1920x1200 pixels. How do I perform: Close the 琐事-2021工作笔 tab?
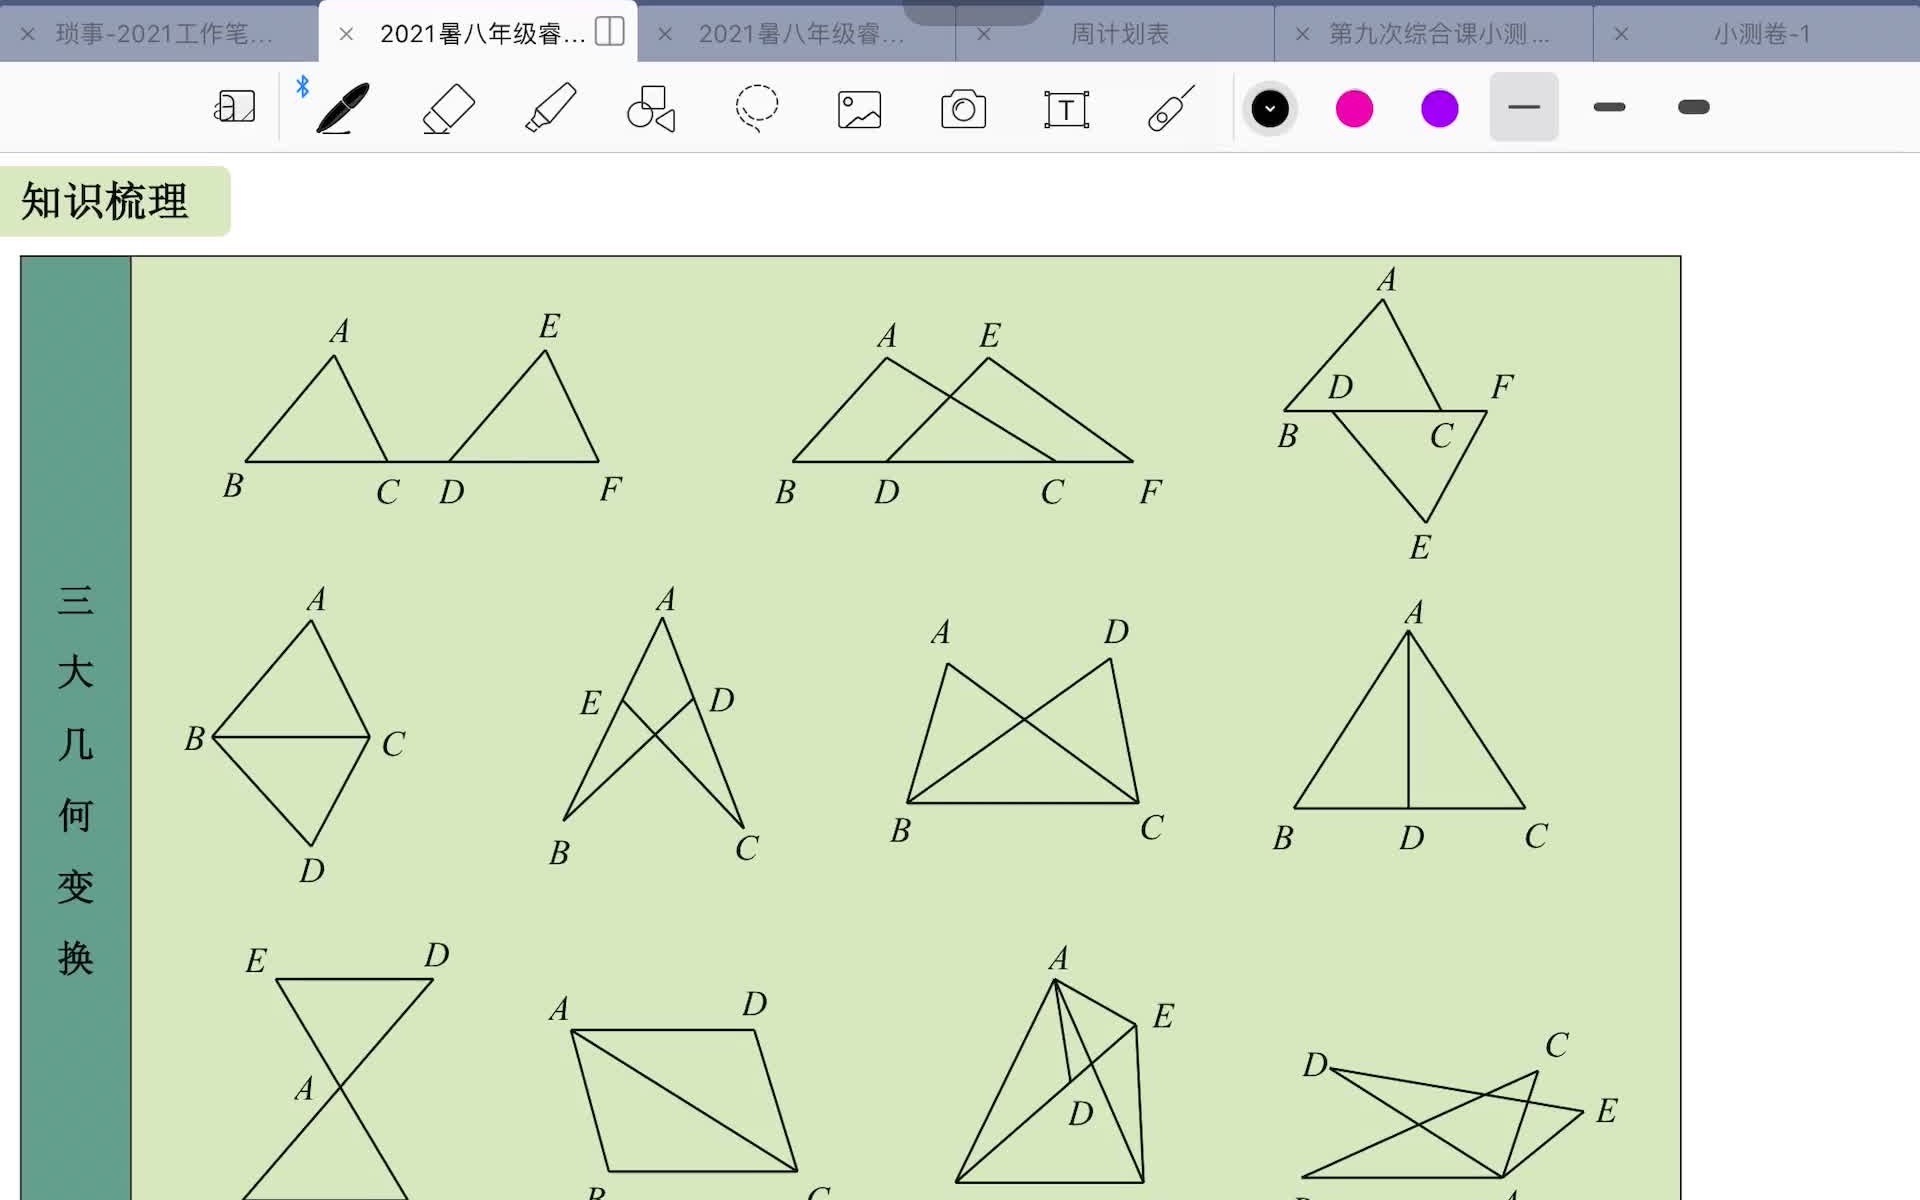[28, 34]
